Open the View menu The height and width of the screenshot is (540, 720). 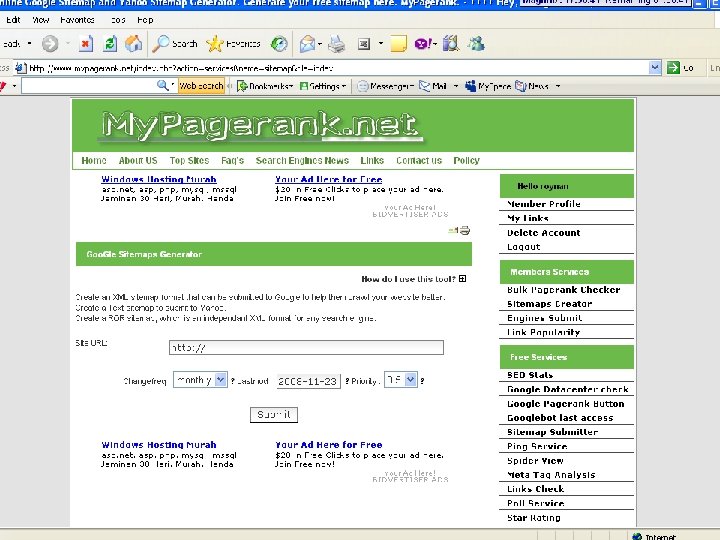(40, 20)
